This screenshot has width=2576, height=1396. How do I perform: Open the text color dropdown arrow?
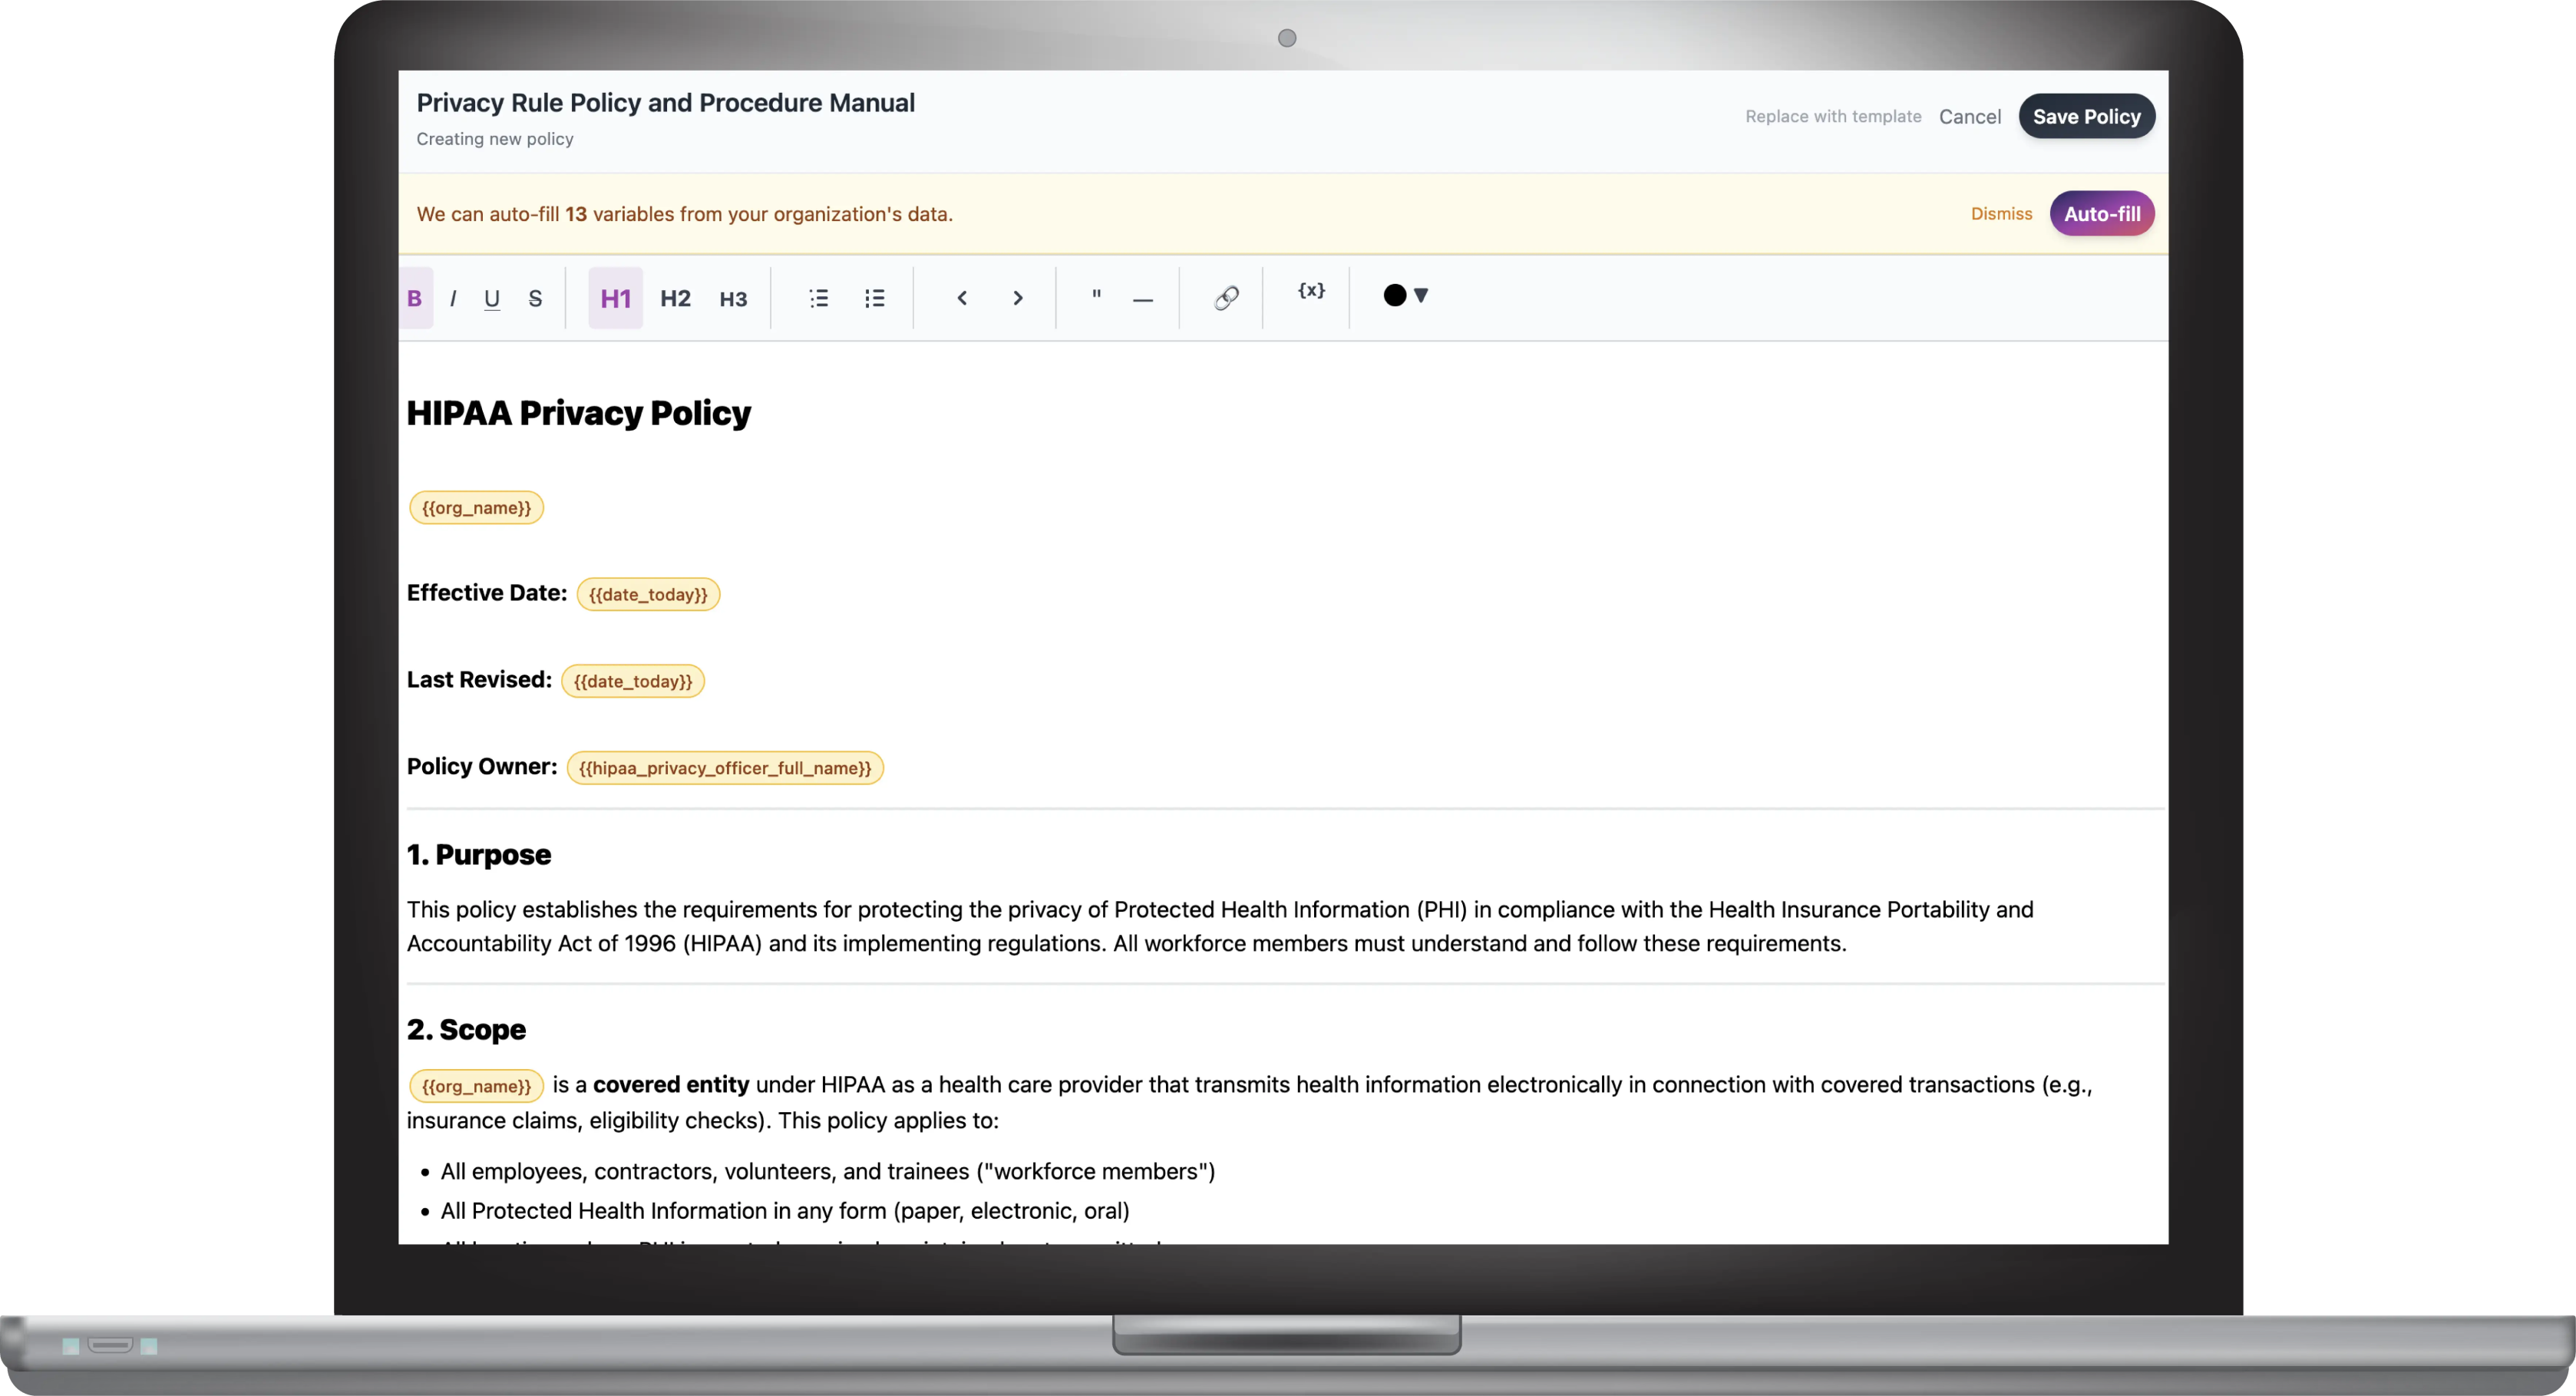1421,295
